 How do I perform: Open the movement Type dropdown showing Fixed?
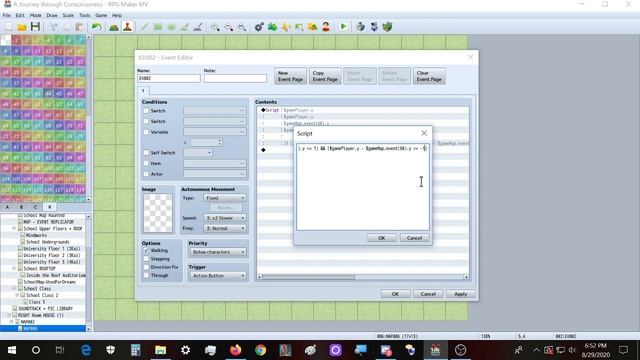pyautogui.click(x=224, y=198)
